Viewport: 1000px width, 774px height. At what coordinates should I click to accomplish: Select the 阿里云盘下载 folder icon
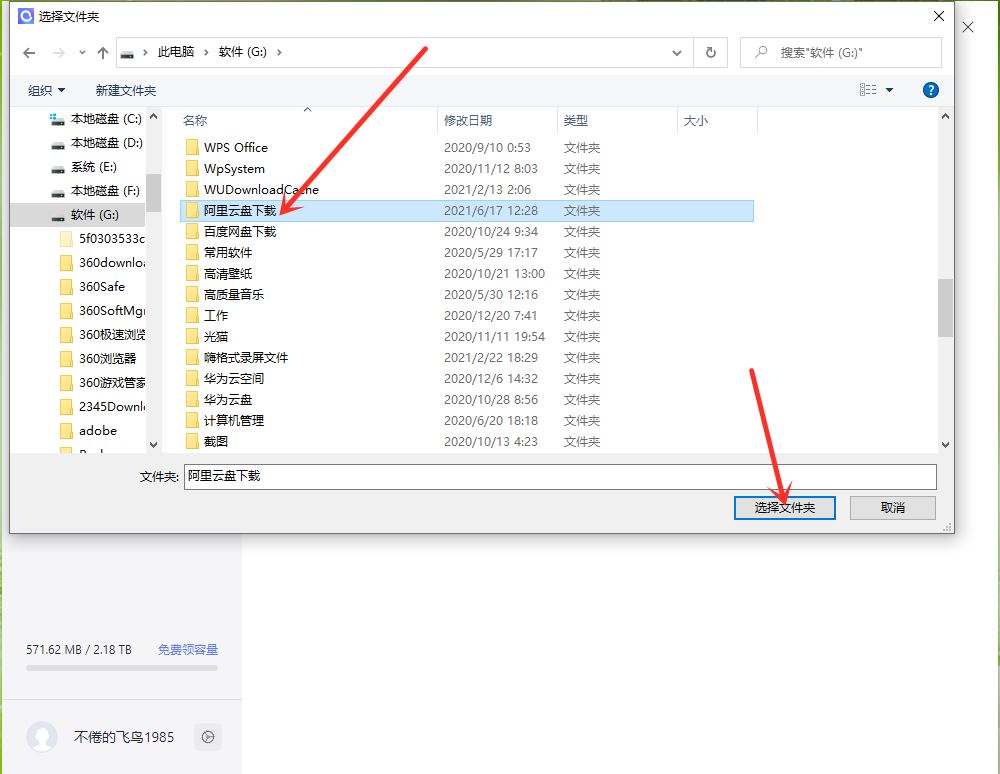[192, 211]
